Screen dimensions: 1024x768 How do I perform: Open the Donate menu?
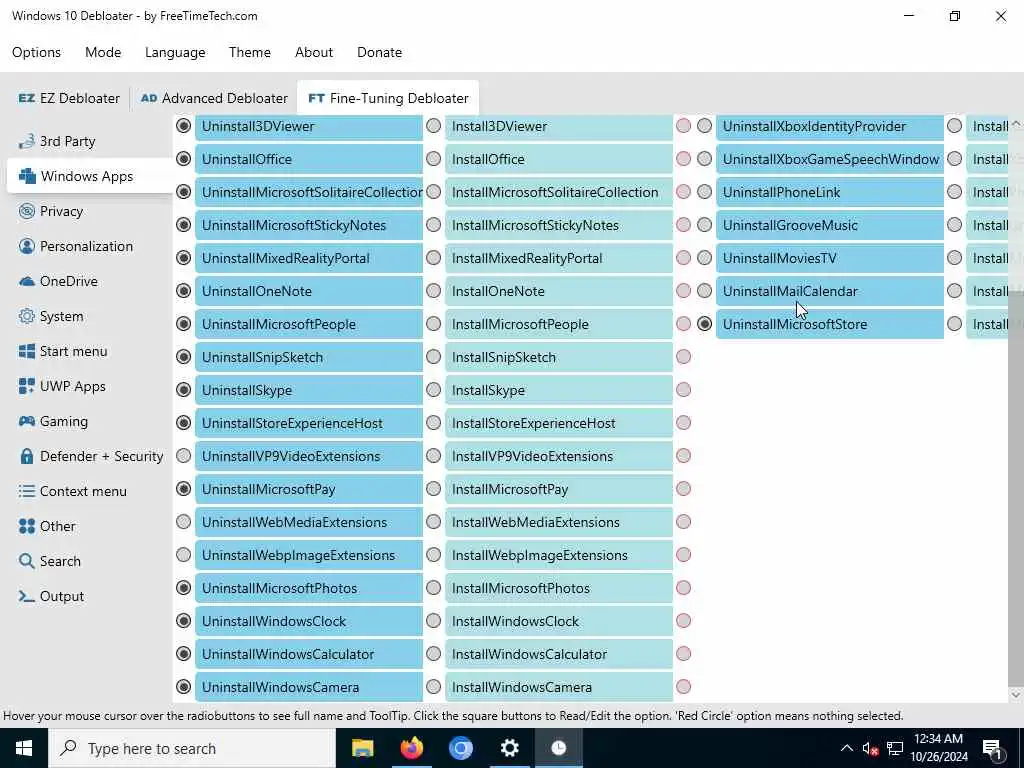379,52
